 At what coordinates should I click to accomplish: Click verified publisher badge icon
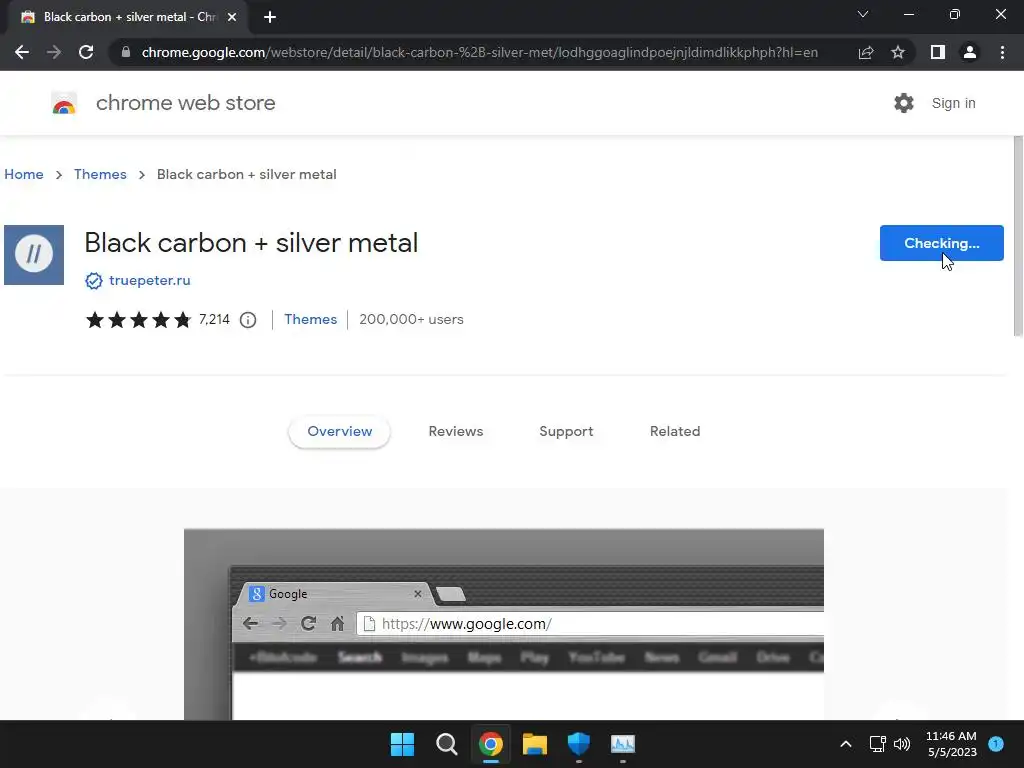point(94,281)
